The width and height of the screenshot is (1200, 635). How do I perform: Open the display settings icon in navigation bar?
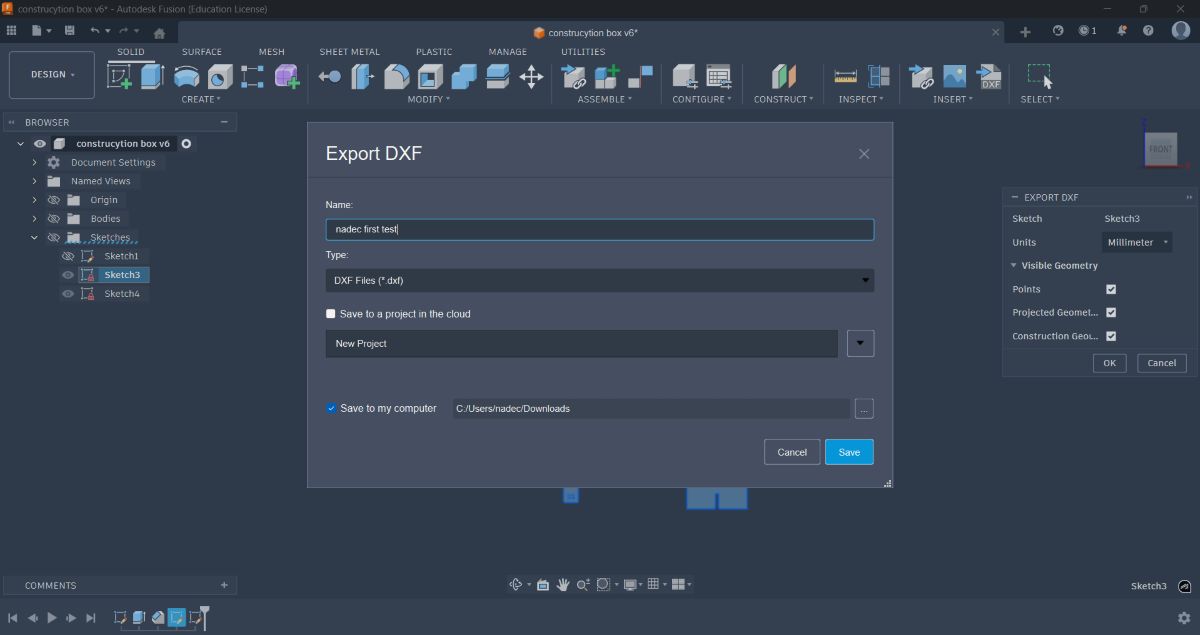click(x=630, y=584)
